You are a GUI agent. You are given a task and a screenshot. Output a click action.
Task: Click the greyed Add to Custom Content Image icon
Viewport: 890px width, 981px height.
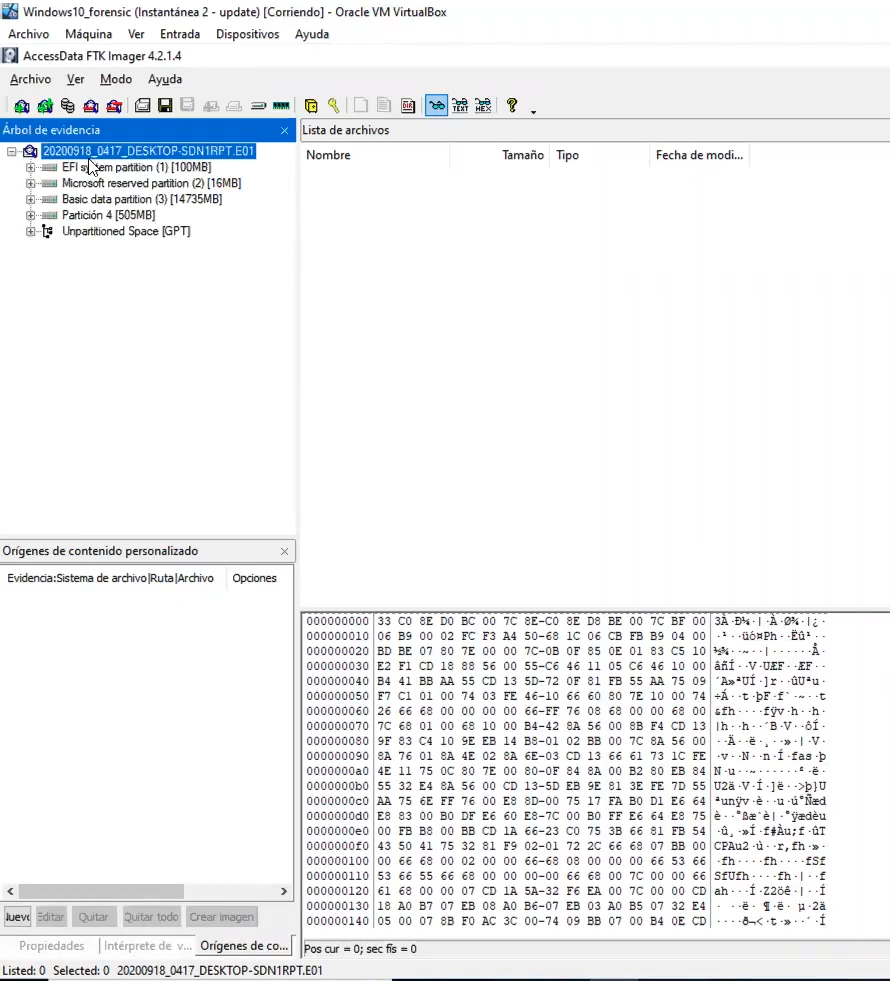(x=211, y=106)
